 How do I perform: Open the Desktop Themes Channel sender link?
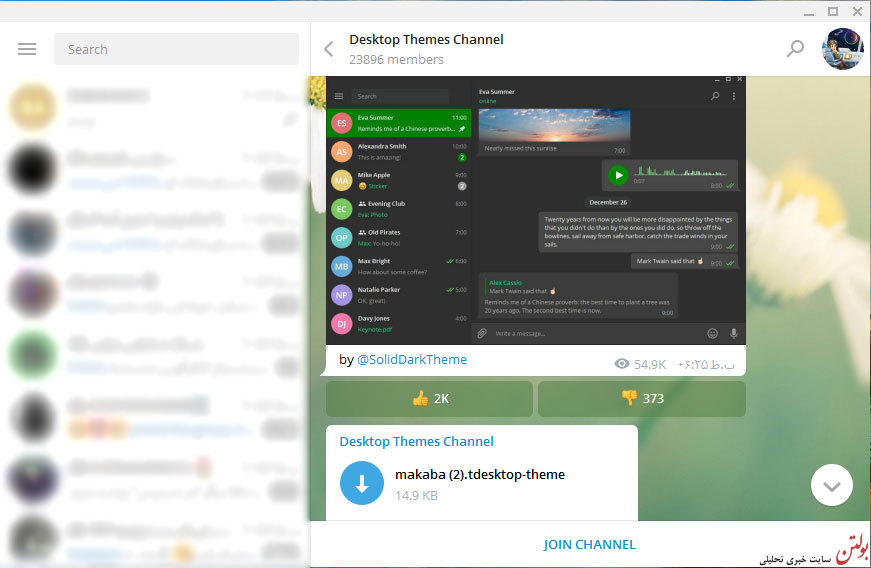[416, 441]
